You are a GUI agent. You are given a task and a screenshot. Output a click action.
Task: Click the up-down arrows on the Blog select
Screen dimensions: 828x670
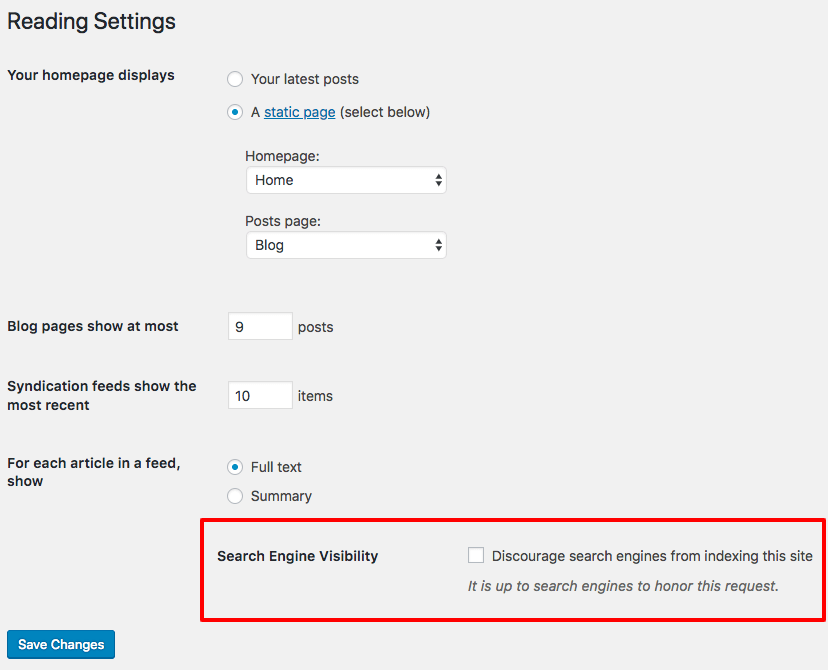click(x=438, y=245)
